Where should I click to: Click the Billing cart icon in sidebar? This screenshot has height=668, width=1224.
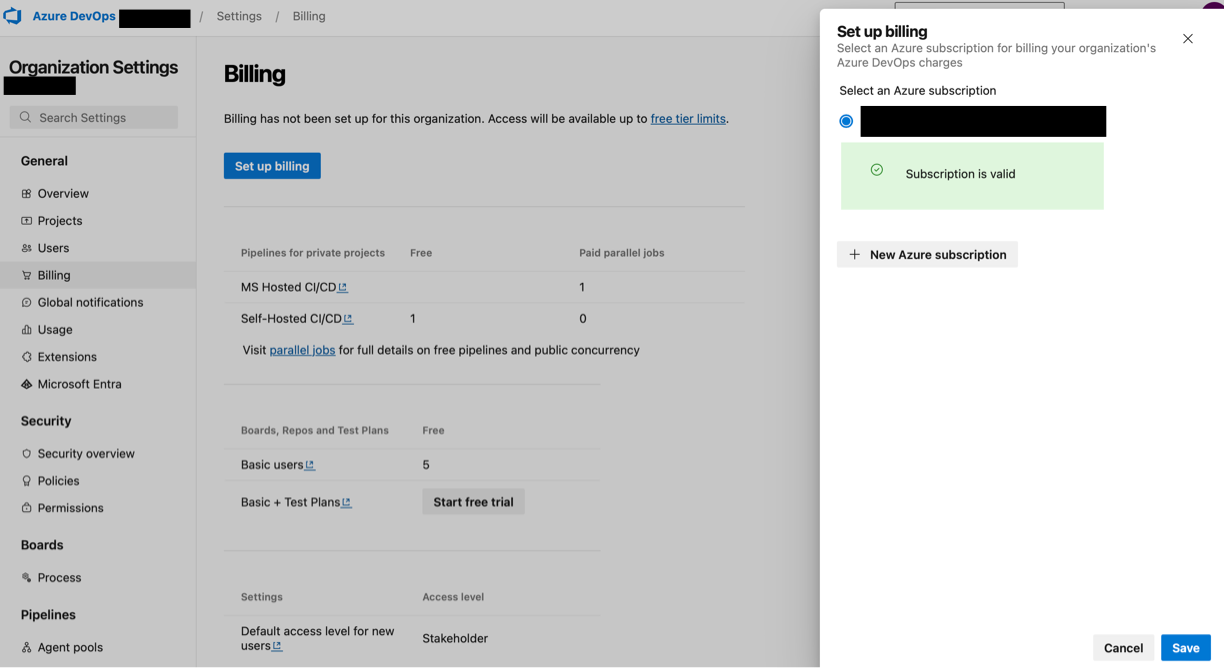[27, 275]
